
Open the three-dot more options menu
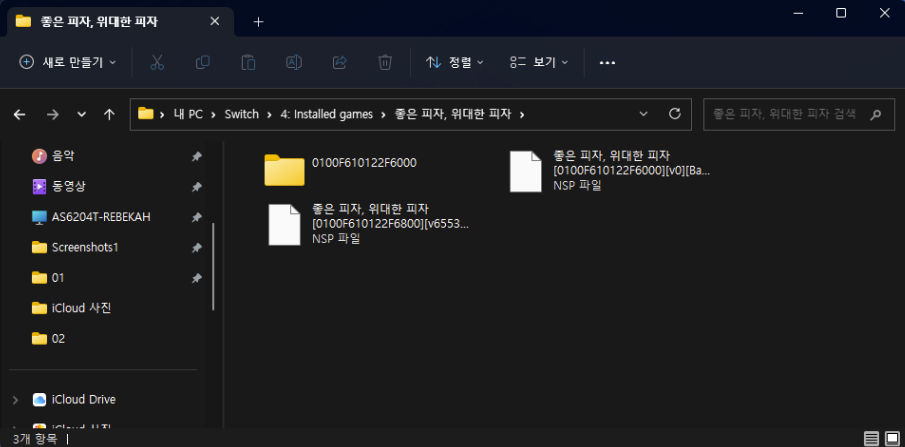[607, 62]
